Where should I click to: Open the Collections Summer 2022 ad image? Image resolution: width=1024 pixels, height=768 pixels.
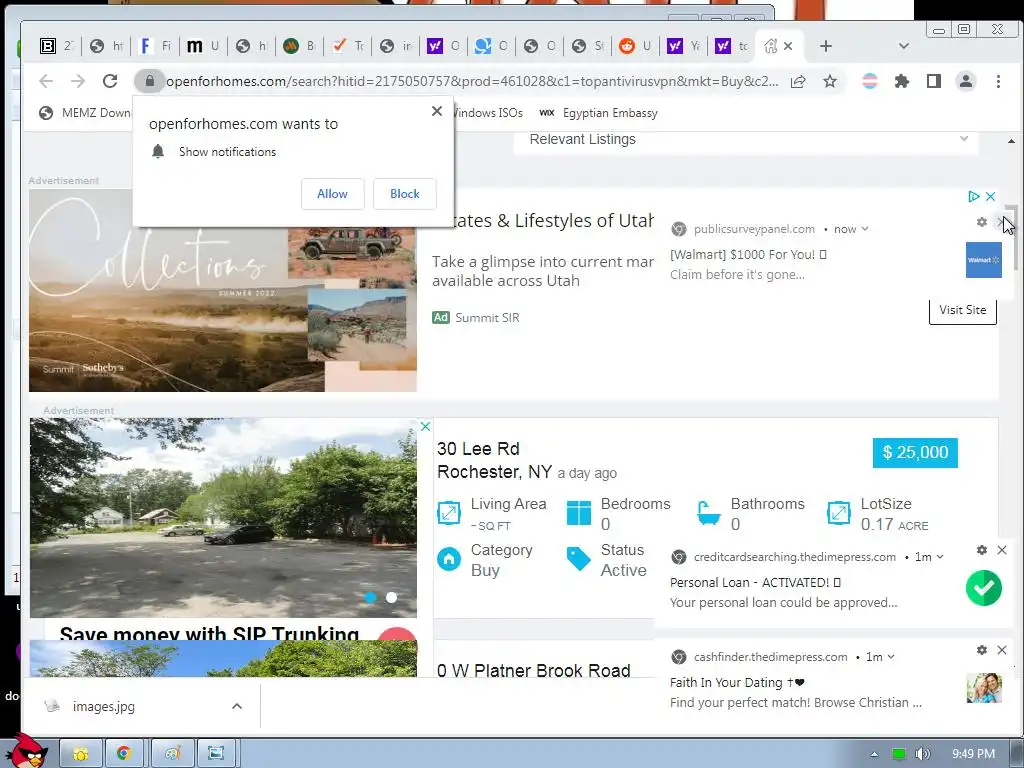click(x=223, y=291)
